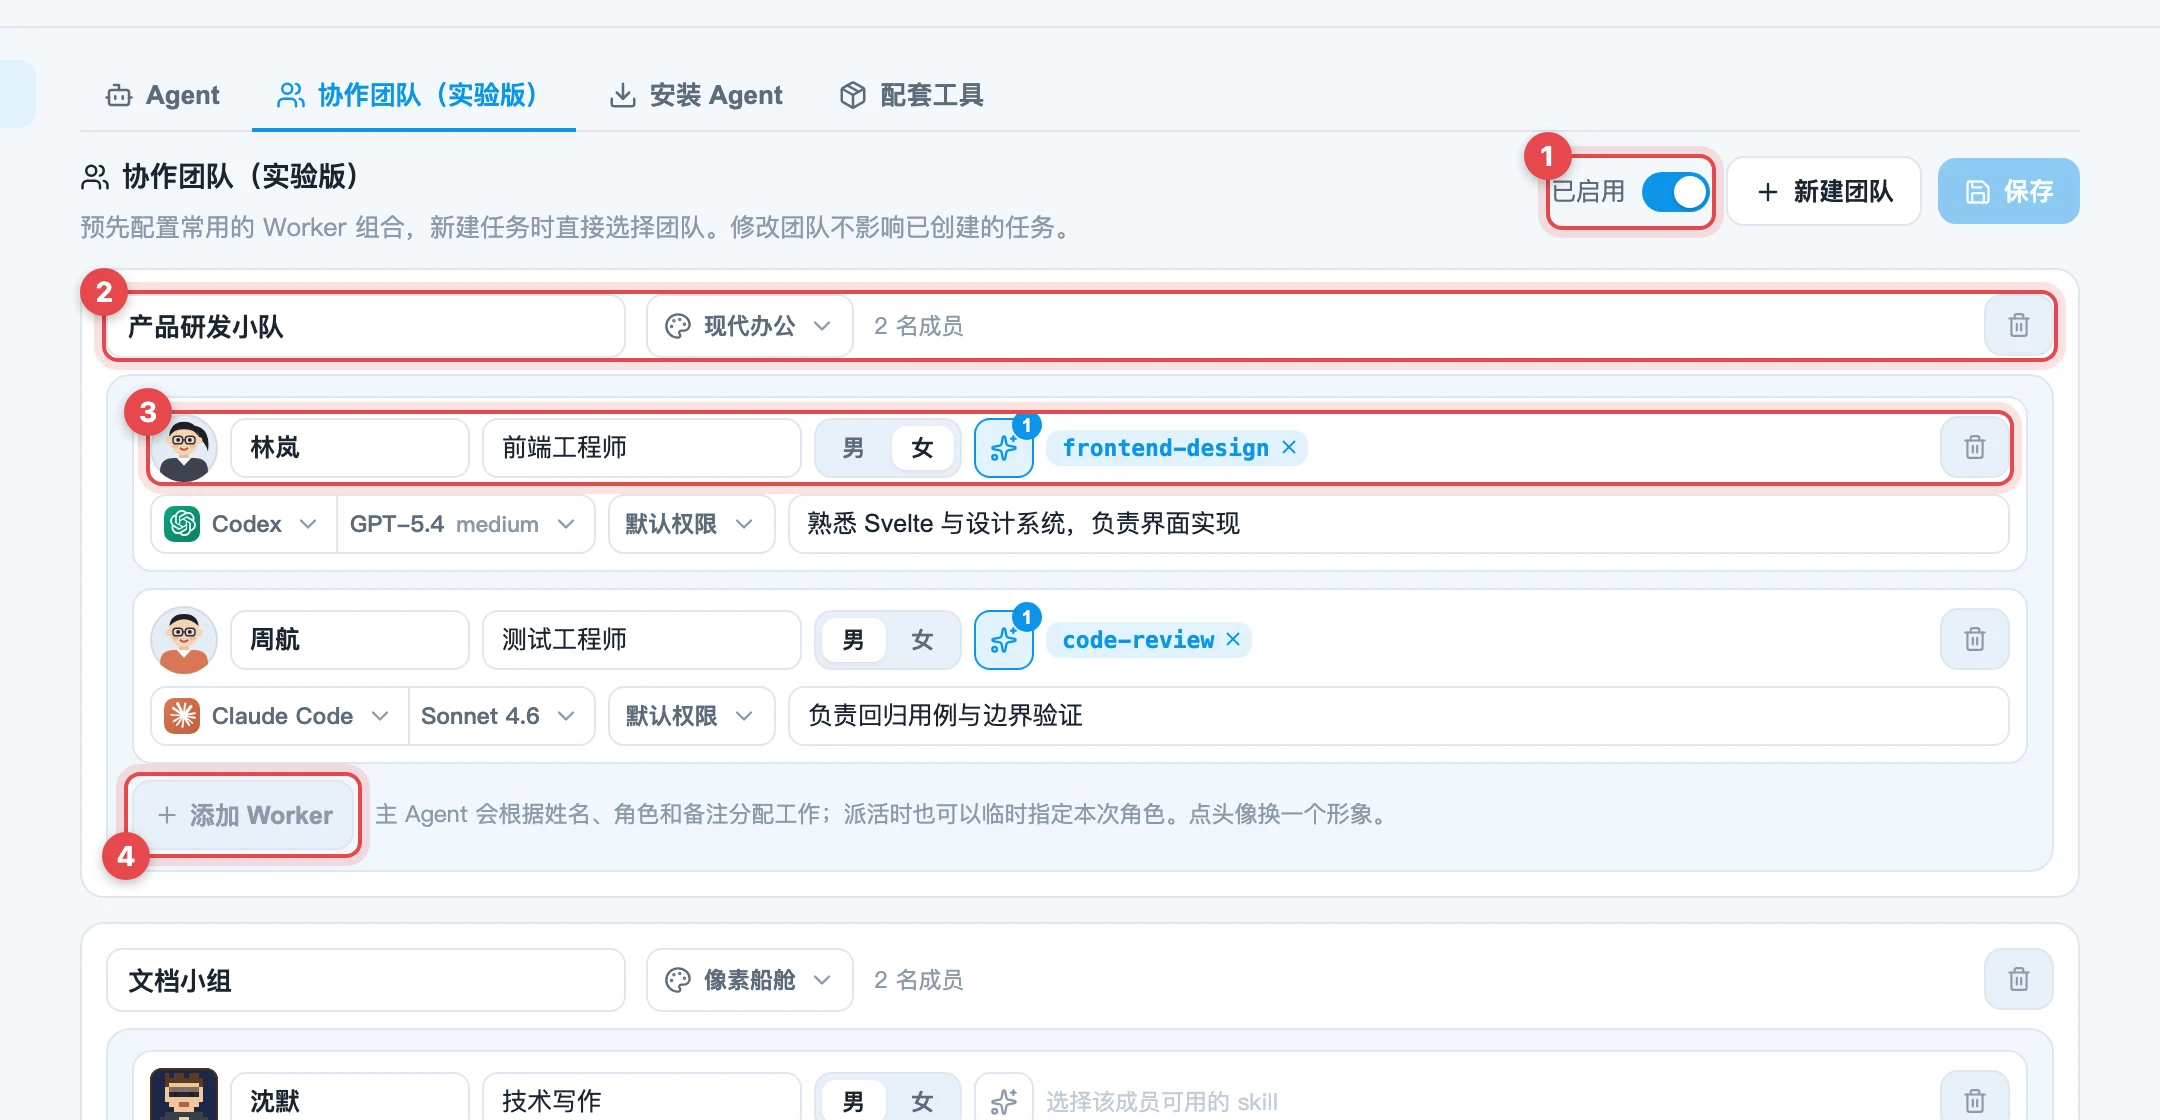Delete worker 林岚 using trash icon

pyautogui.click(x=1974, y=447)
